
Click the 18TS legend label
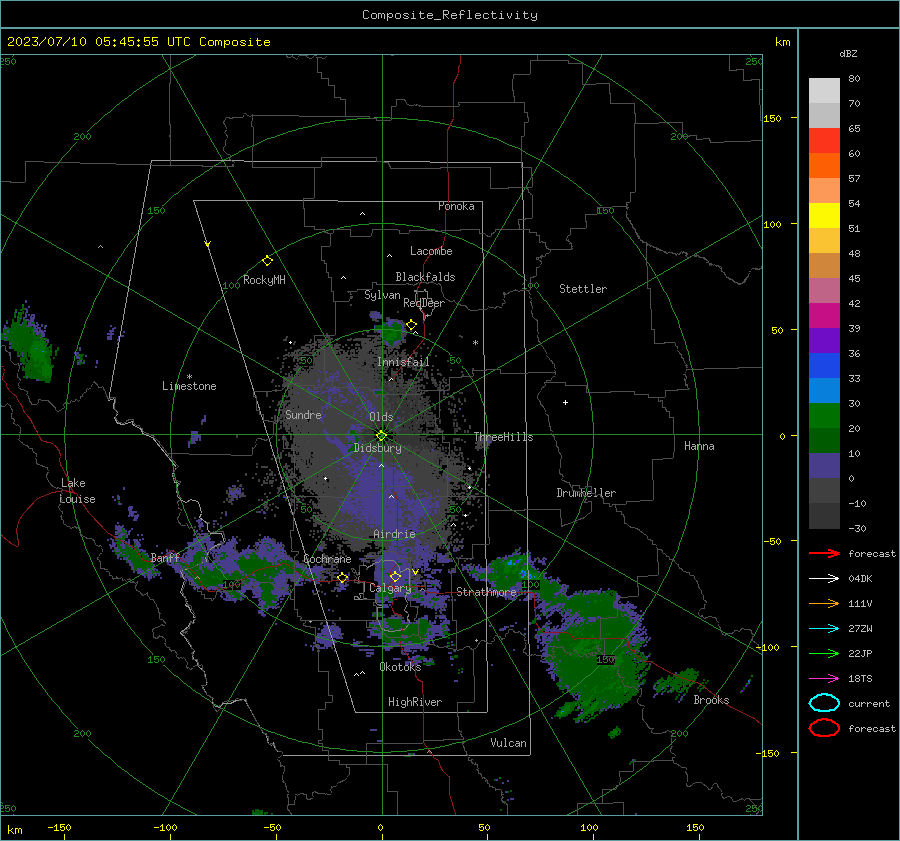click(860, 679)
